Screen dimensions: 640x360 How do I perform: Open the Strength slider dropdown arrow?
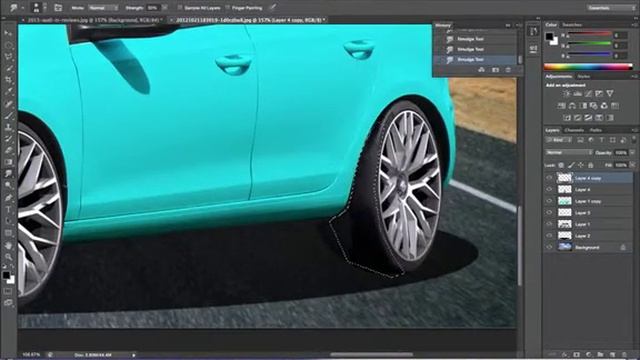[165, 8]
